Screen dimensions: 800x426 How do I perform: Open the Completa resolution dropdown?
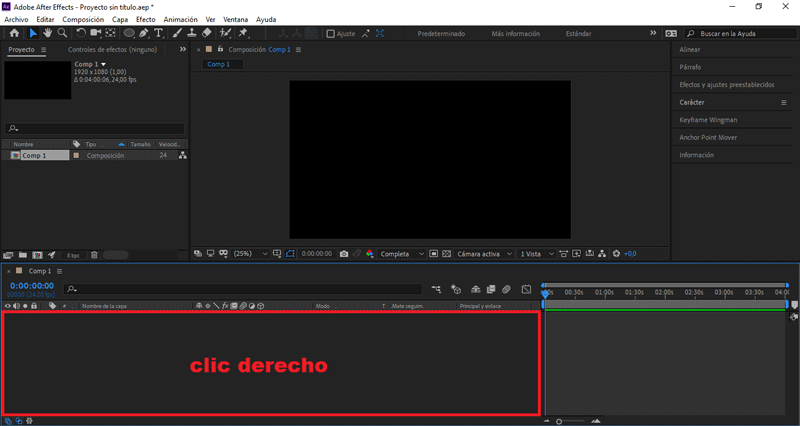point(402,254)
